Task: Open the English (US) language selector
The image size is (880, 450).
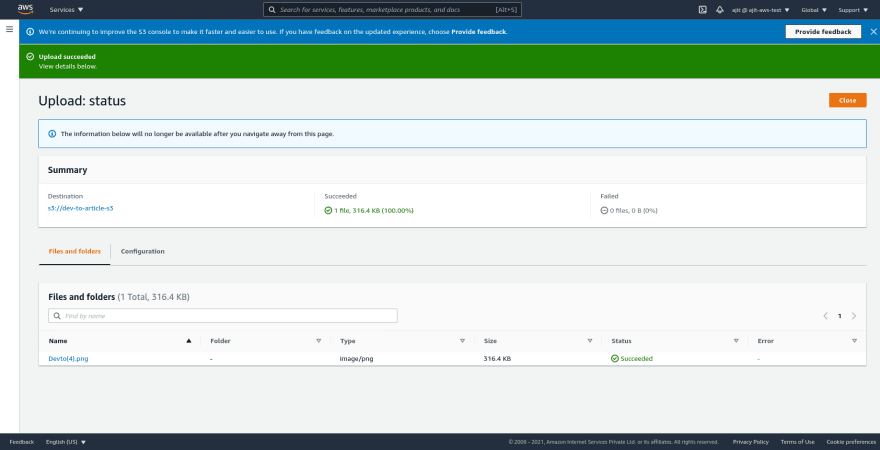Action: pos(66,442)
